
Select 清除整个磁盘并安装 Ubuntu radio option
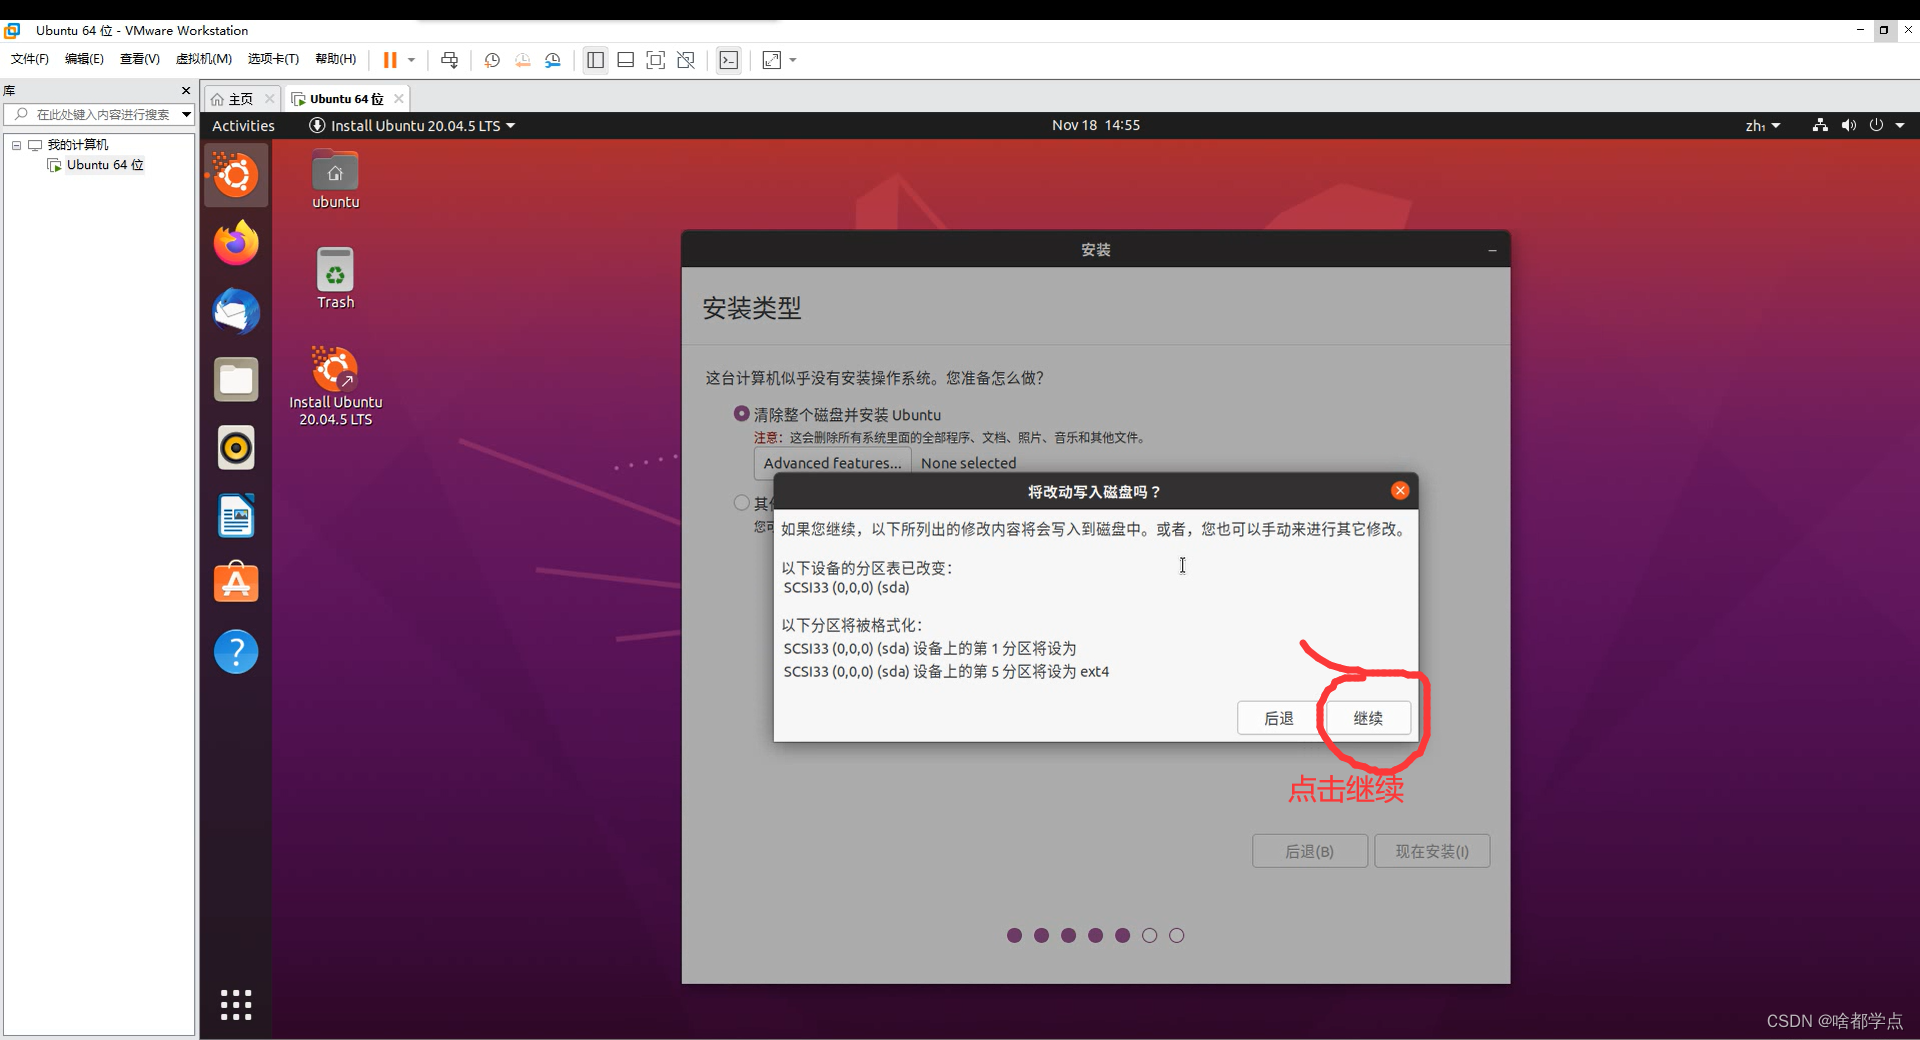click(x=741, y=414)
